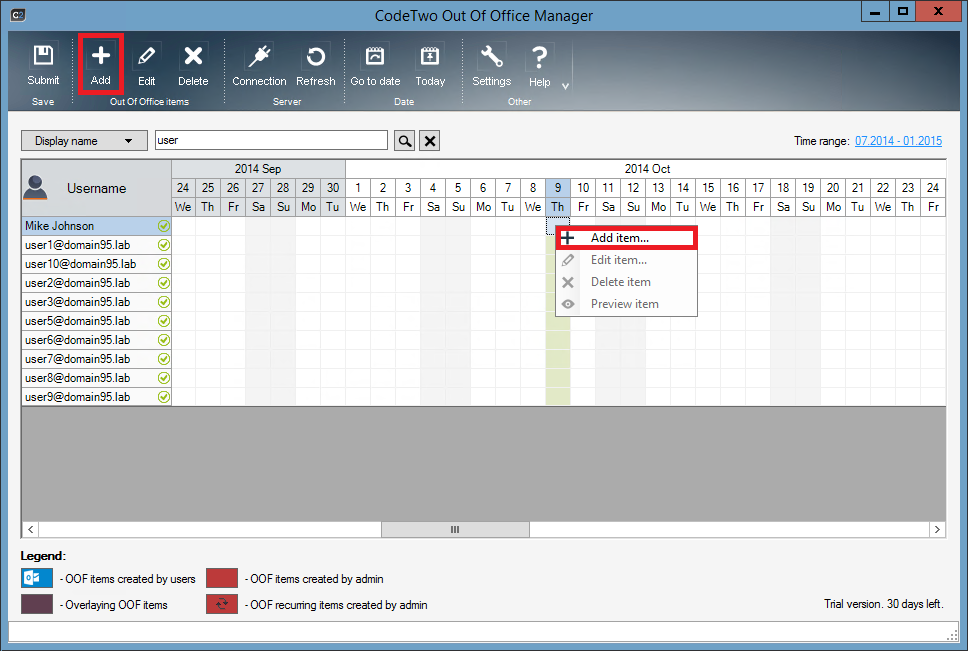Screen dimensions: 968x651
Task: Click the day 1 header in October
Action: (358, 188)
